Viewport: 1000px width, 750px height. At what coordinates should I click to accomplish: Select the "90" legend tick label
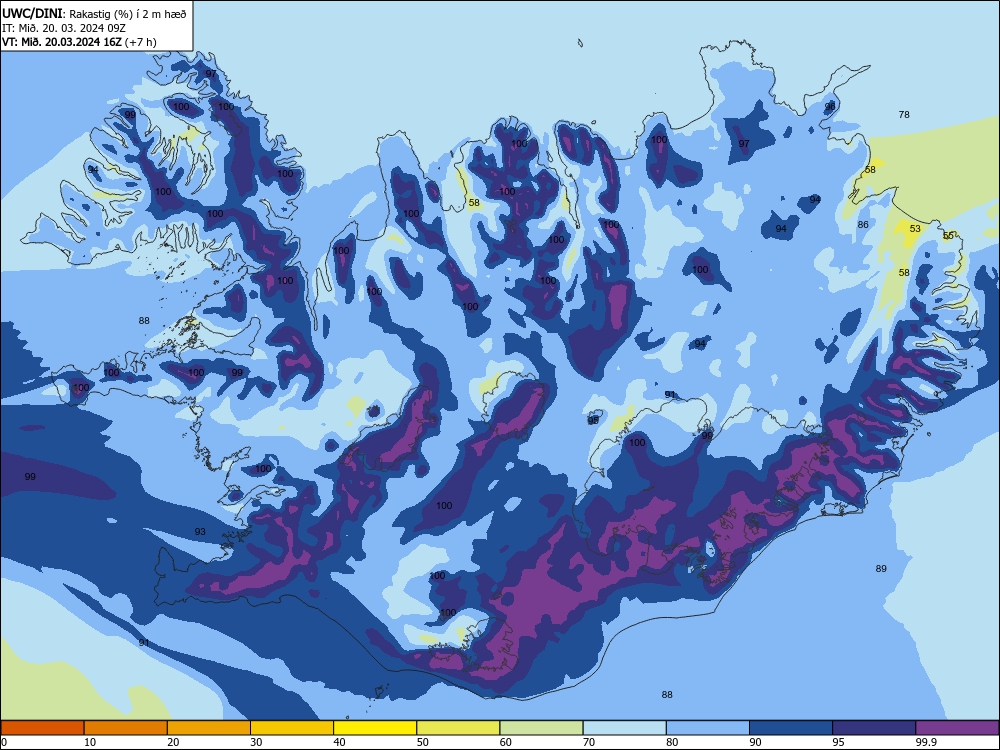[x=755, y=742]
